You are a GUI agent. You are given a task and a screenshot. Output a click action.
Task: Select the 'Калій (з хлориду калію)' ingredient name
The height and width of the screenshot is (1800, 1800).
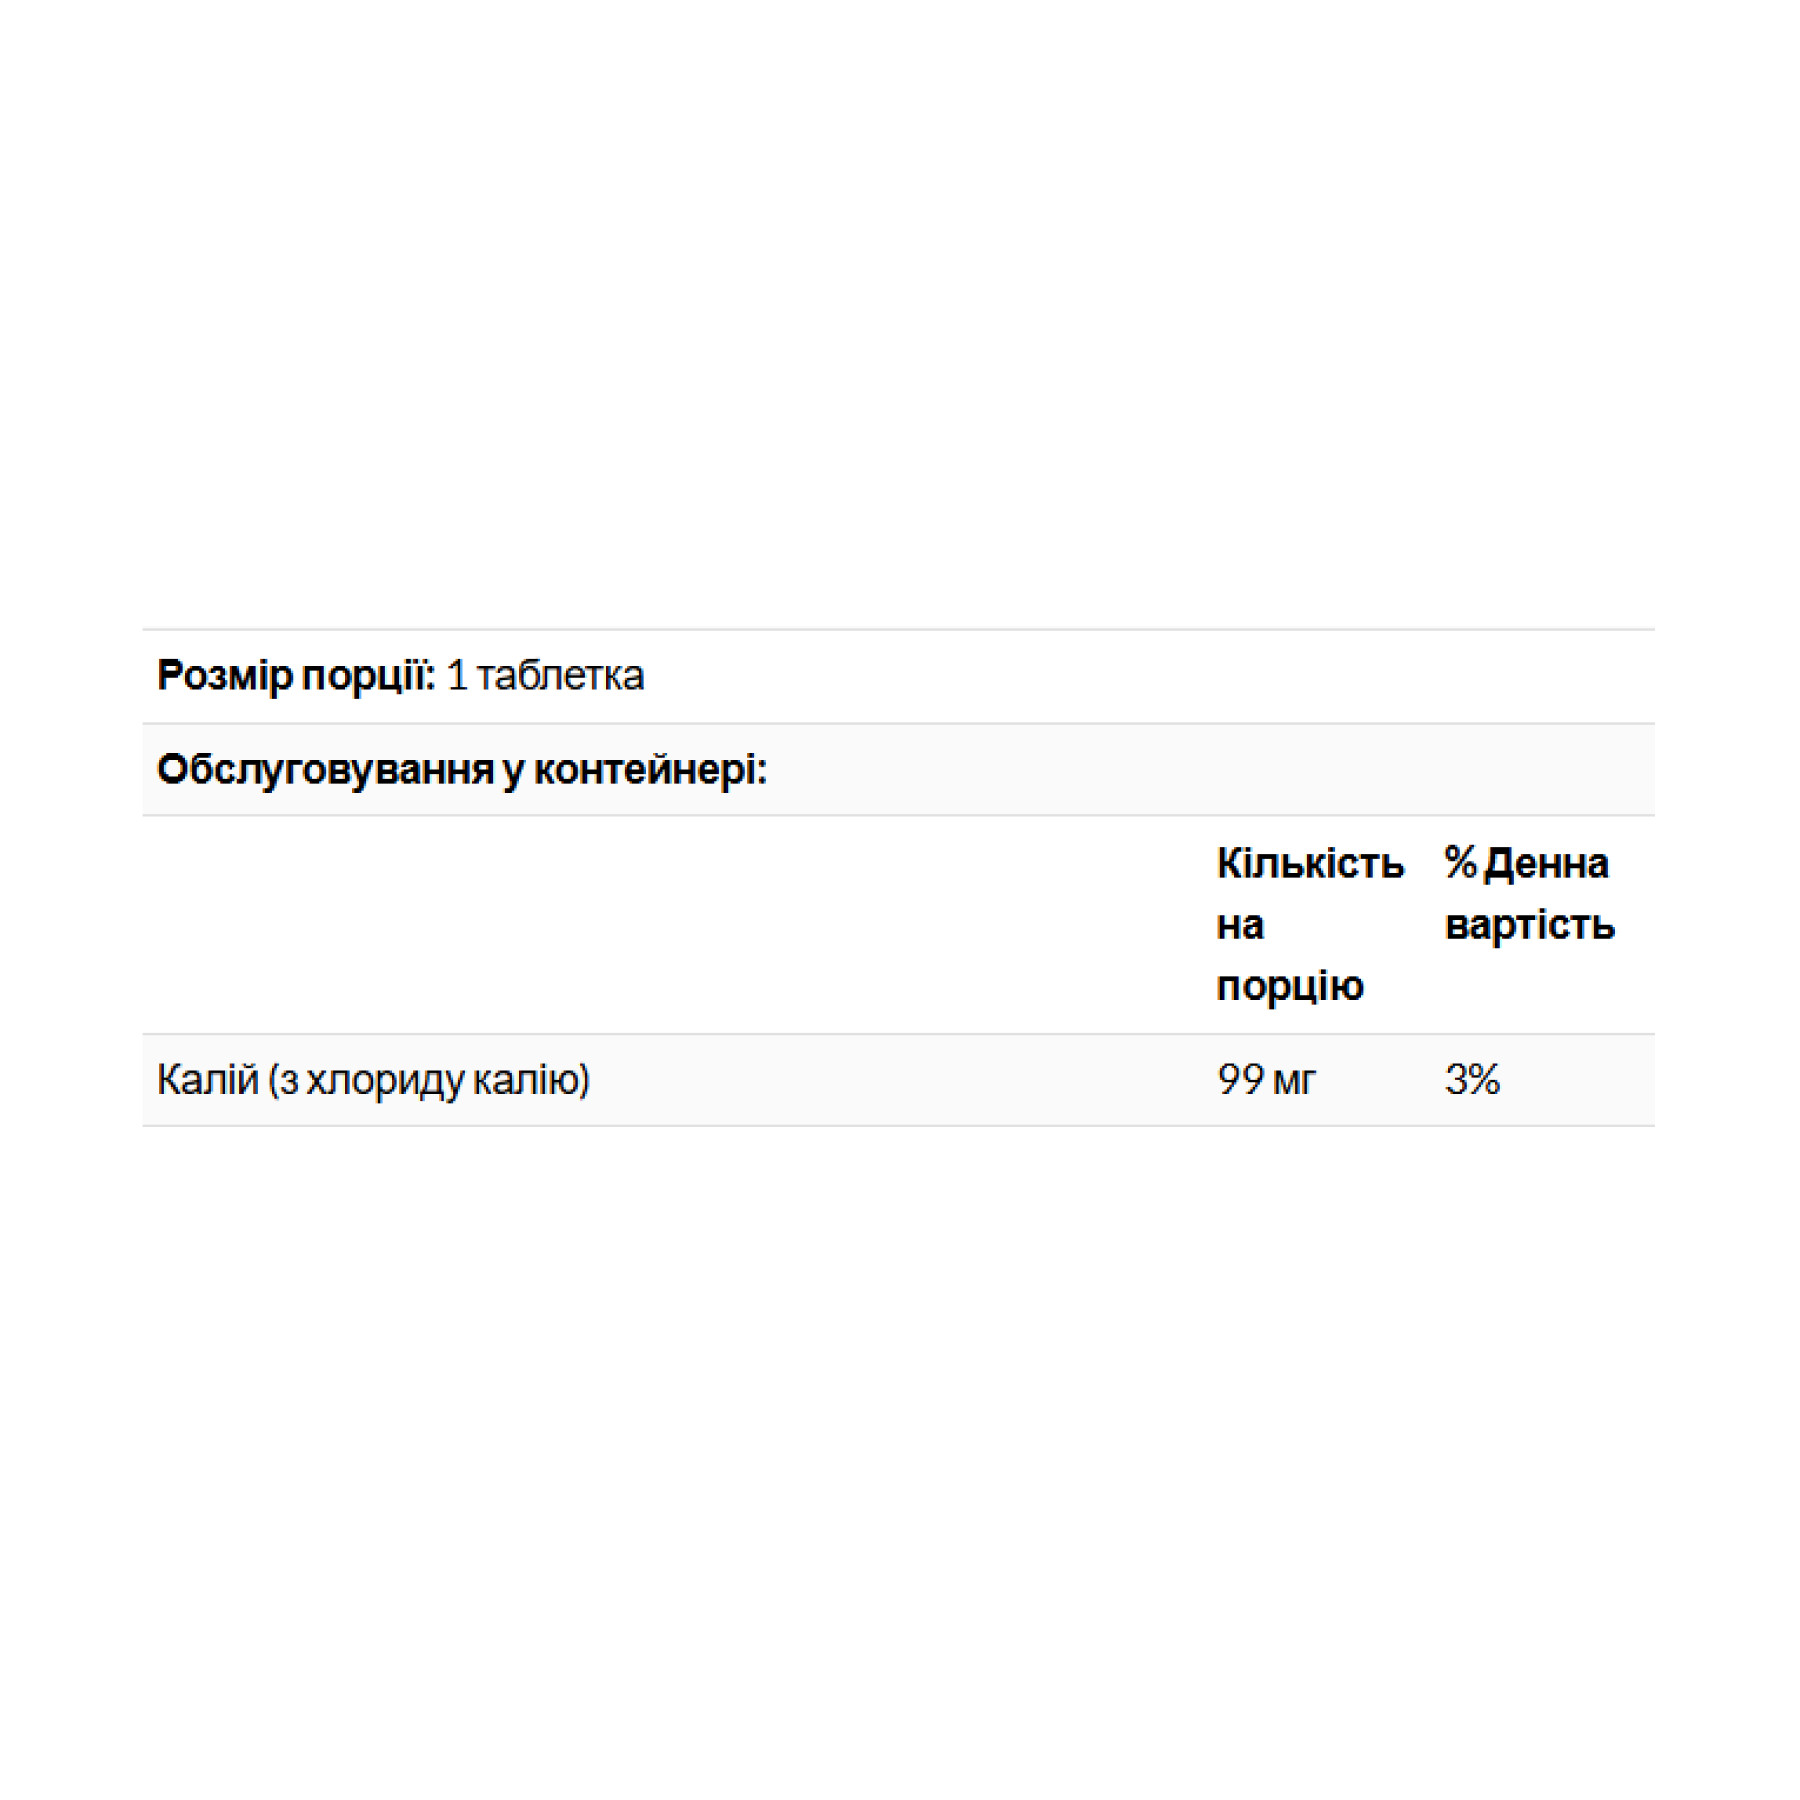click(373, 1080)
